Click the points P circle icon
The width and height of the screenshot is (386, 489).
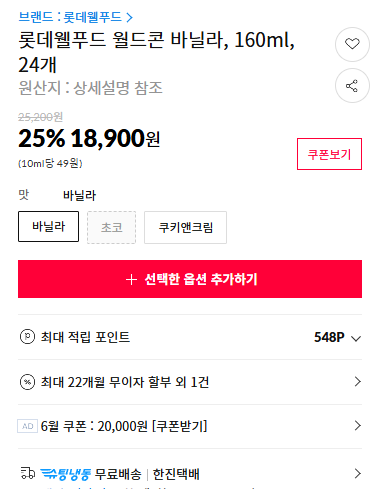27,337
